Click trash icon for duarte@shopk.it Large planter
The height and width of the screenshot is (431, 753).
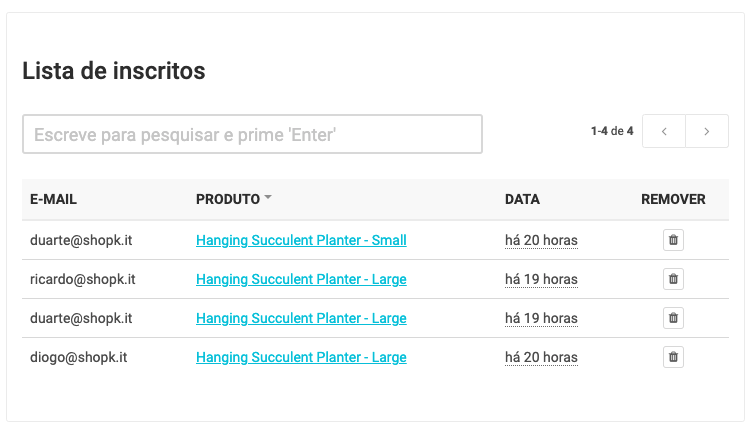tap(673, 318)
